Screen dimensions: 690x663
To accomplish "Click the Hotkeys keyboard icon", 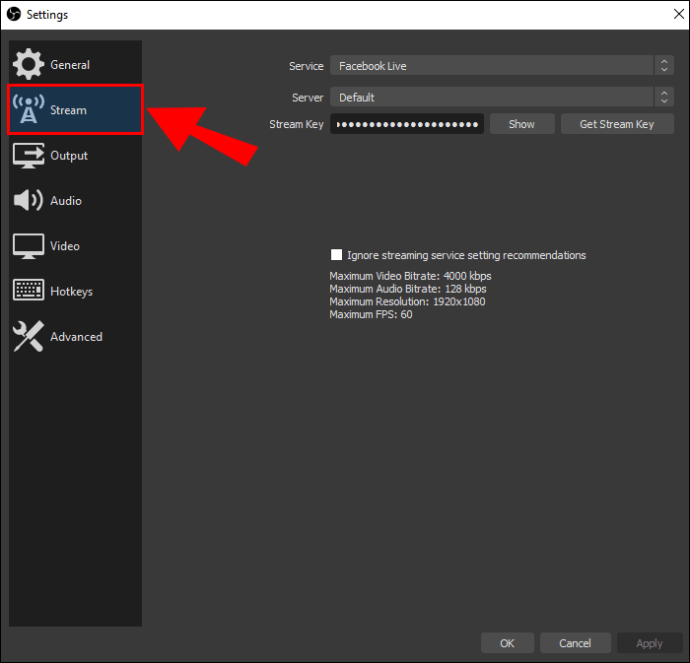I will click(28, 290).
